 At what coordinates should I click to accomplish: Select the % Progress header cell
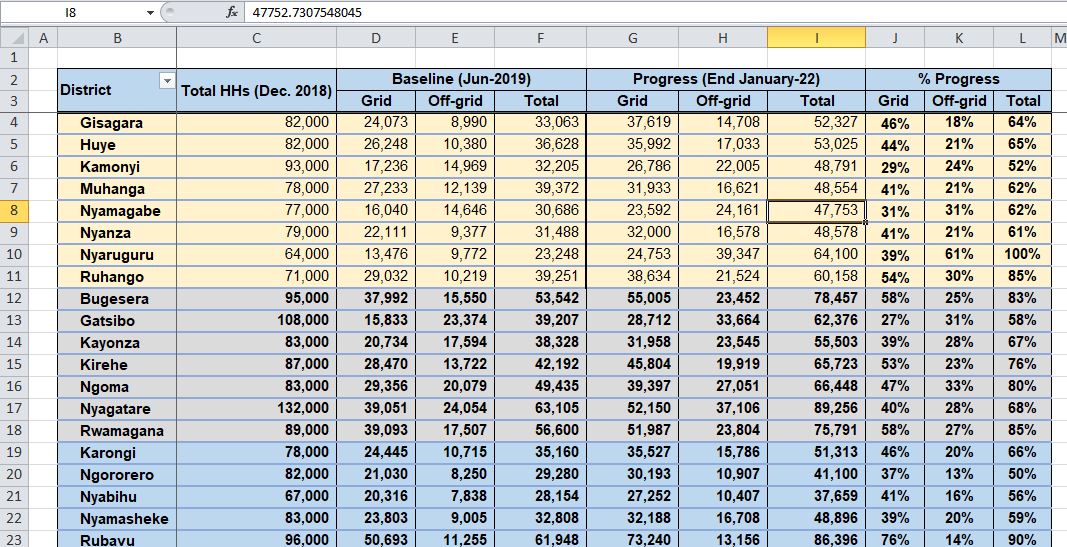[x=957, y=79]
